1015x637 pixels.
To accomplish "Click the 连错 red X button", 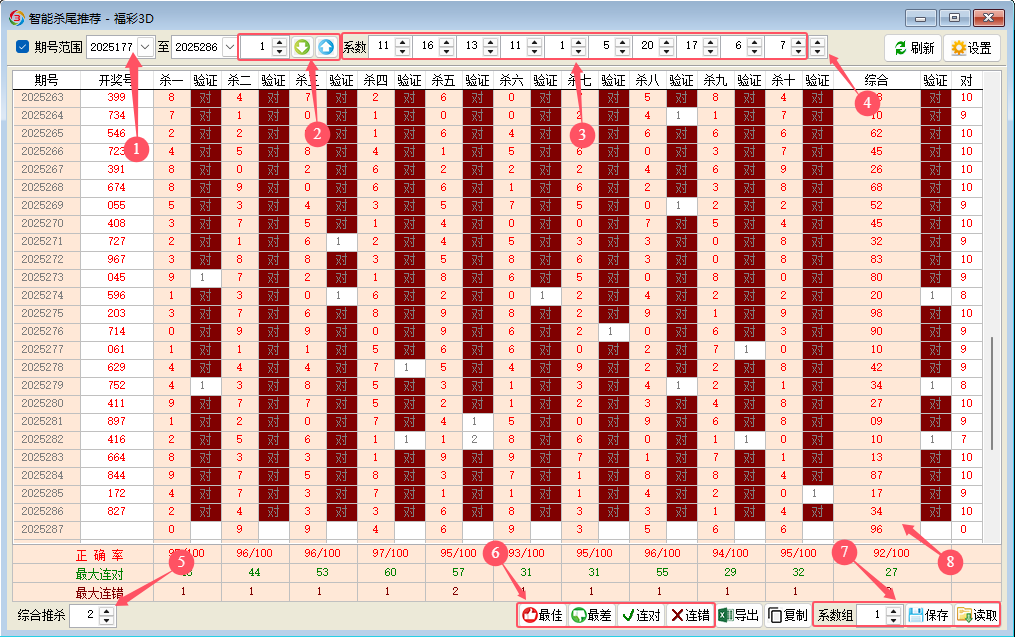I will click(689, 616).
